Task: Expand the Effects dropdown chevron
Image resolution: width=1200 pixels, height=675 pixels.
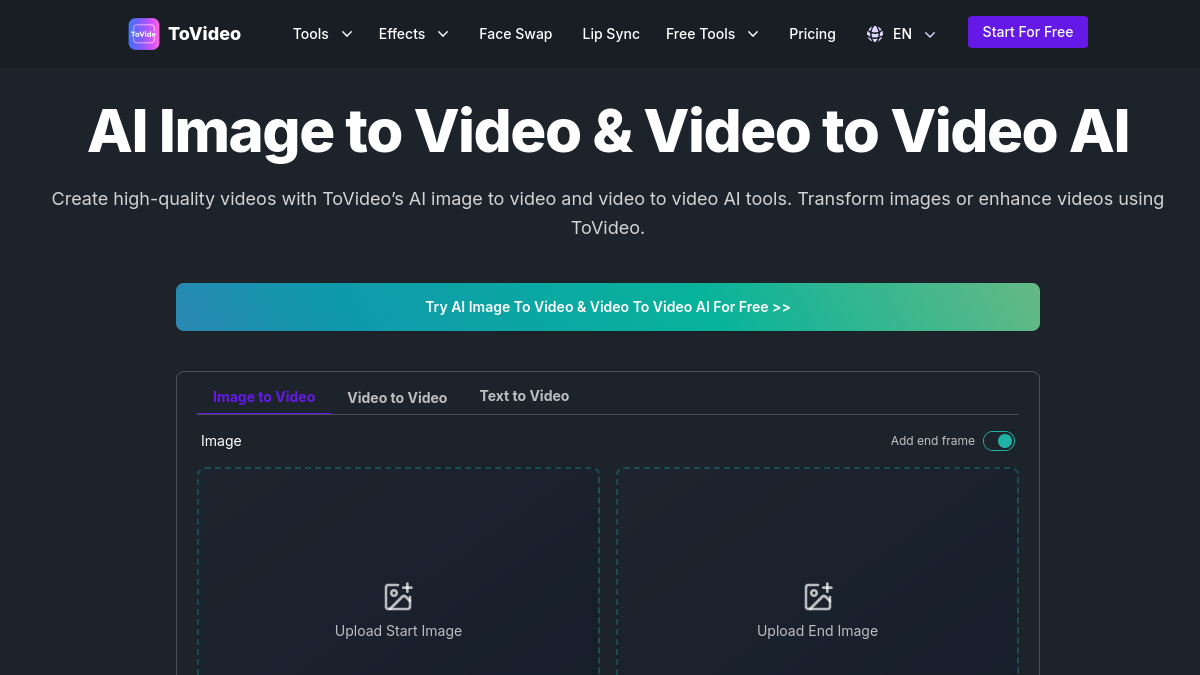Action: (443, 34)
